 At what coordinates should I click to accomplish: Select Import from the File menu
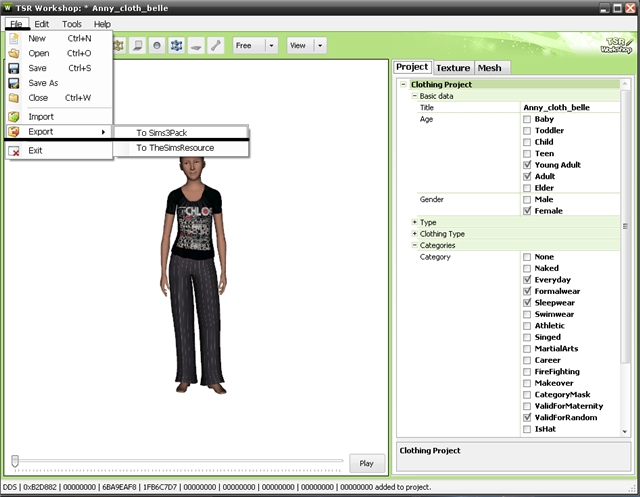41,117
